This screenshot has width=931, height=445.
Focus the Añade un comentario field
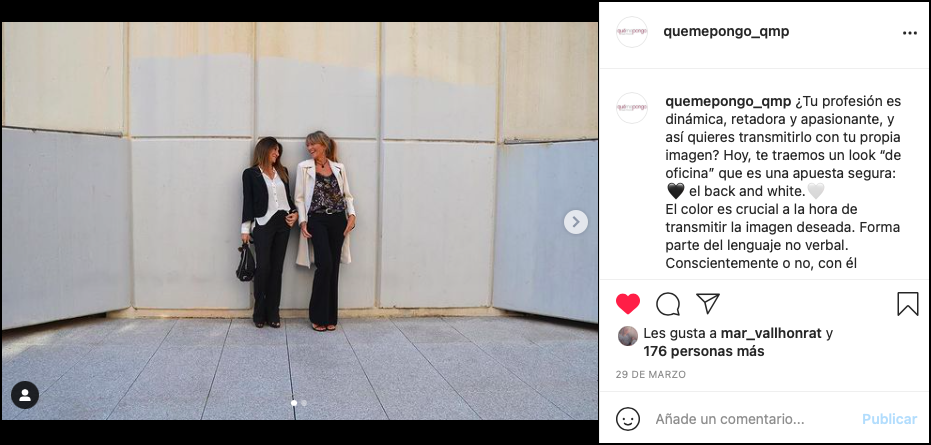(x=754, y=419)
